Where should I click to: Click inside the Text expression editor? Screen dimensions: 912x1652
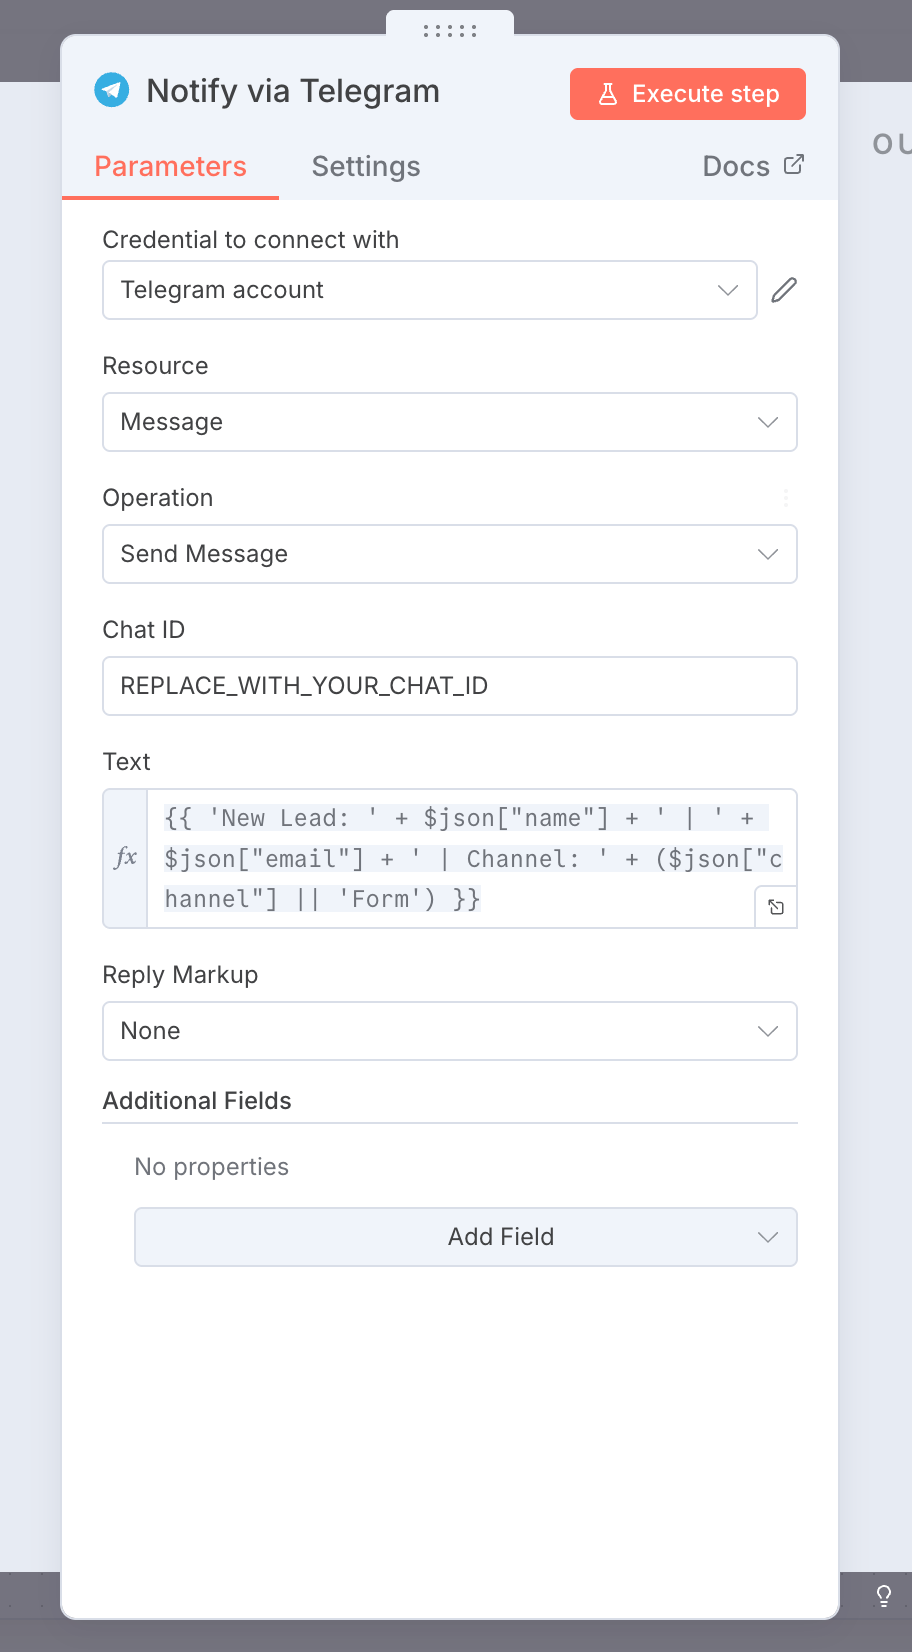[x=460, y=858]
